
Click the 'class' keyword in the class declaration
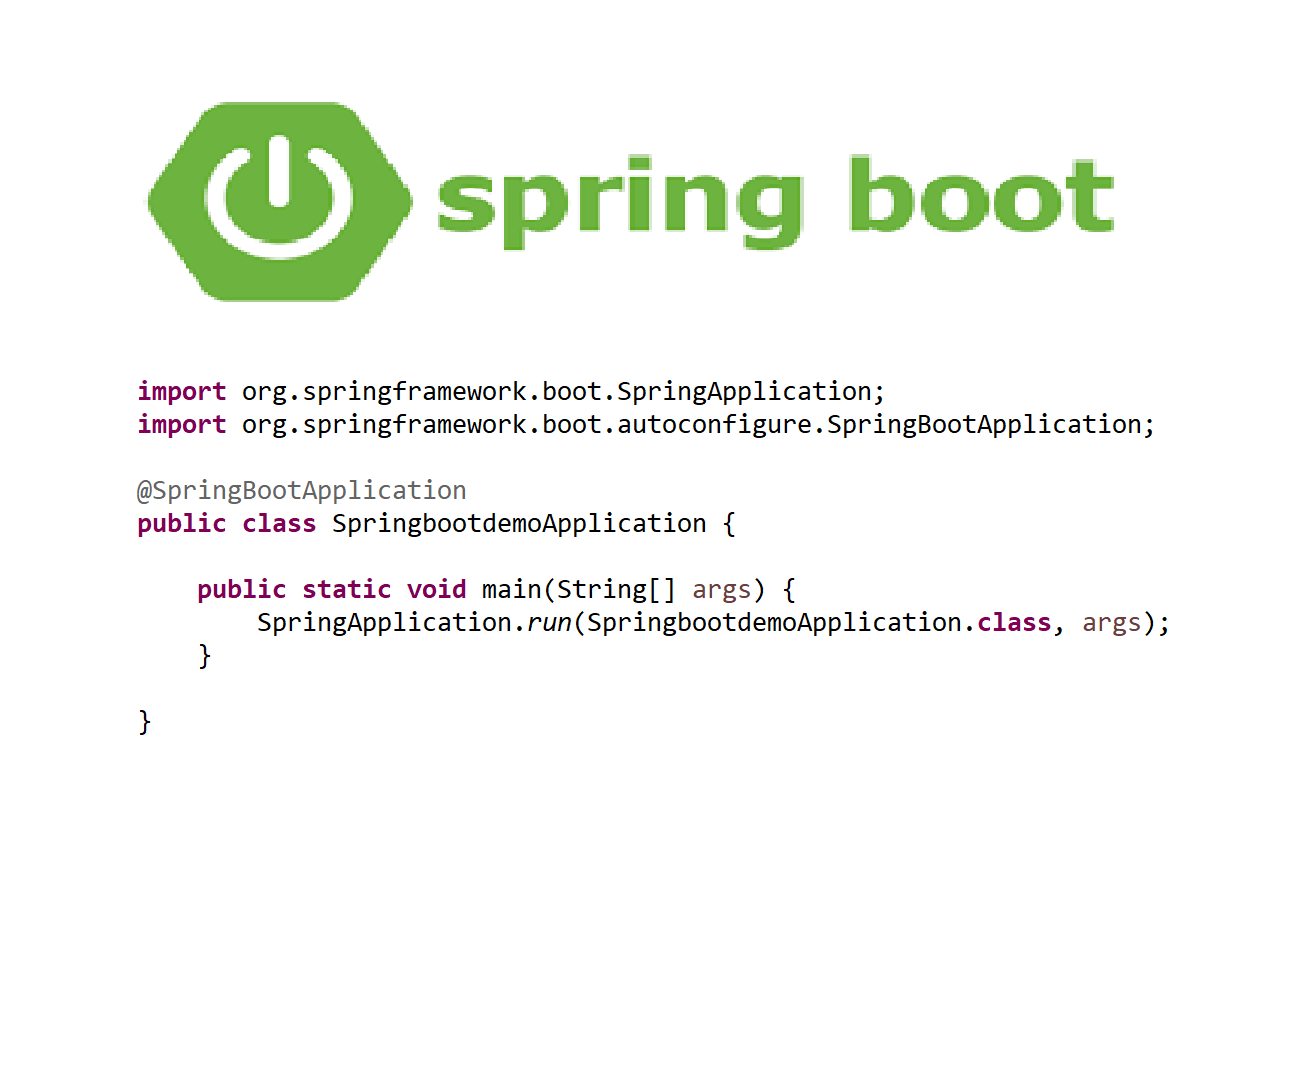(x=278, y=523)
